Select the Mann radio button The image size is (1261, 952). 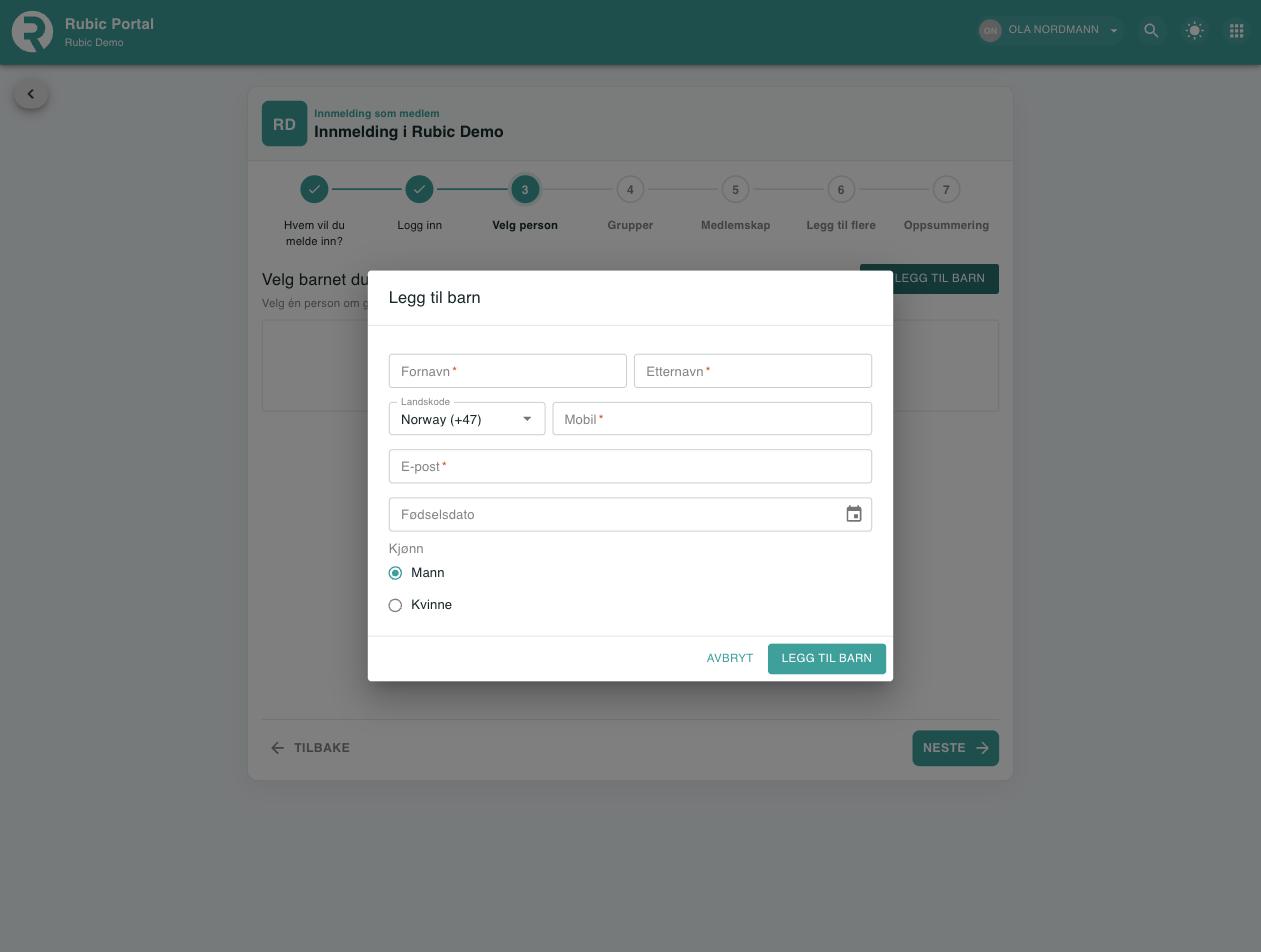395,573
